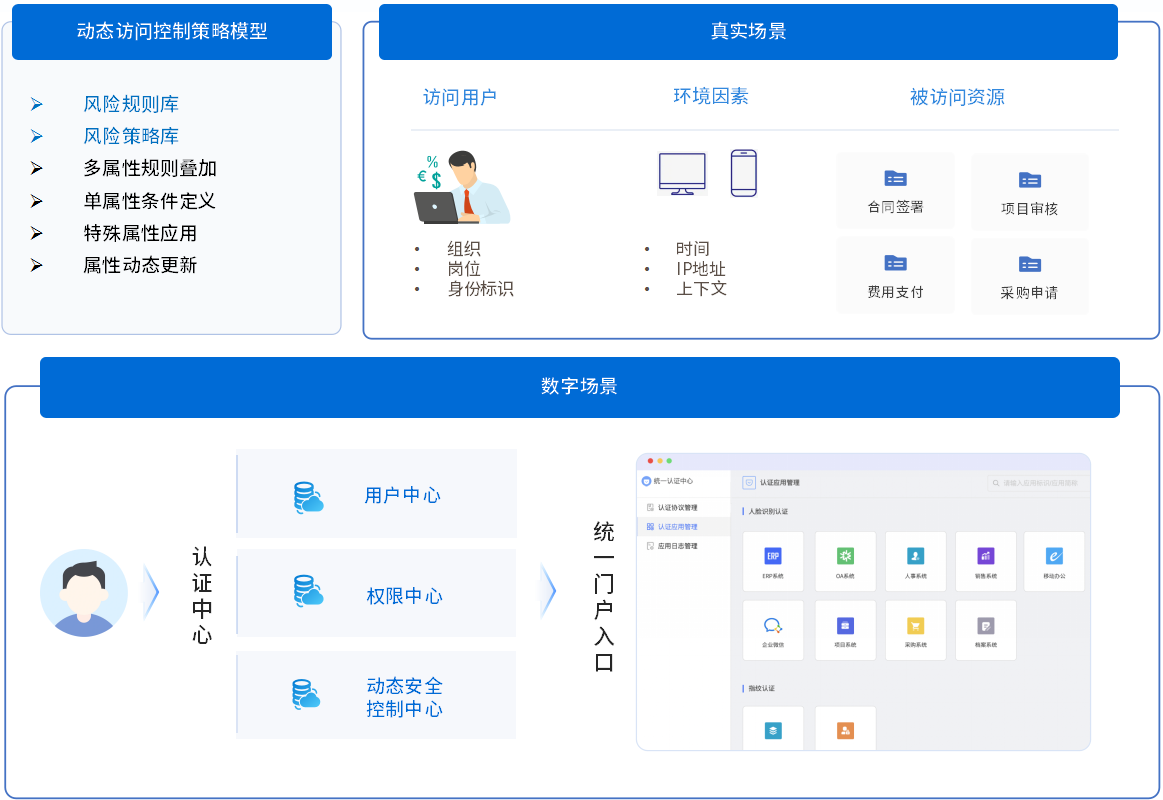Click the app search input field
This screenshot has width=1163, height=800.
pyautogui.click(x=1038, y=483)
